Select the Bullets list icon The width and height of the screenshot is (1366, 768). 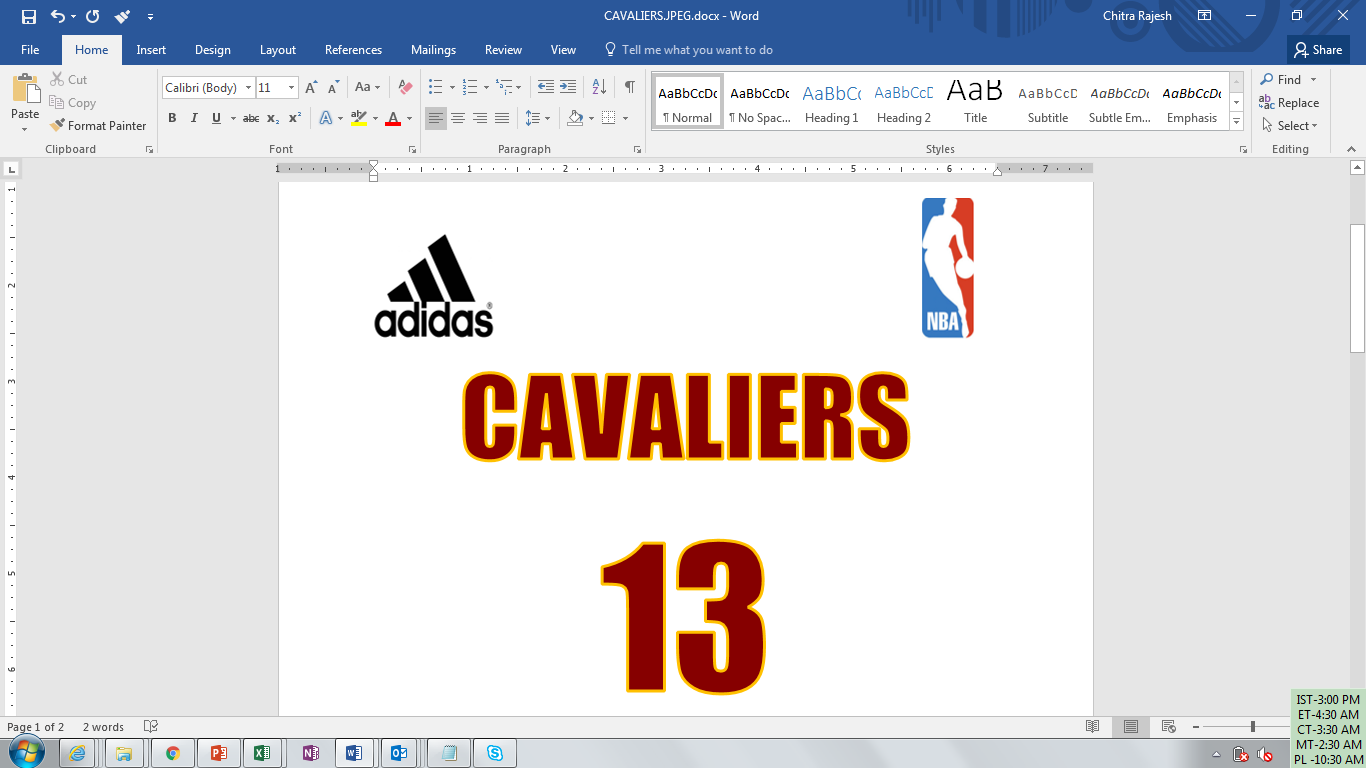(x=435, y=88)
